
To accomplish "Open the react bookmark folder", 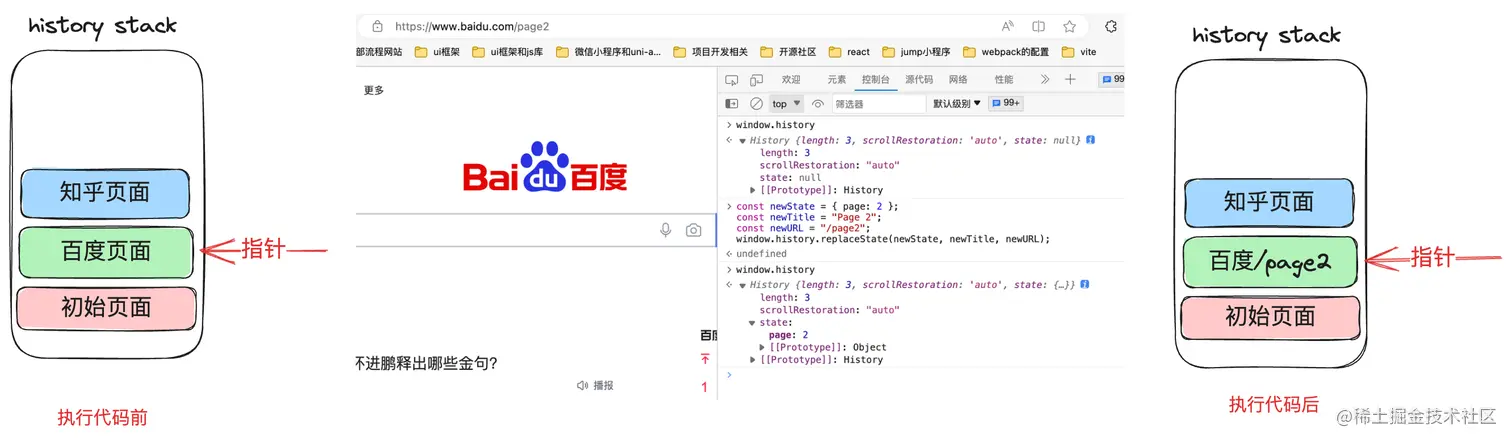I will point(849,52).
